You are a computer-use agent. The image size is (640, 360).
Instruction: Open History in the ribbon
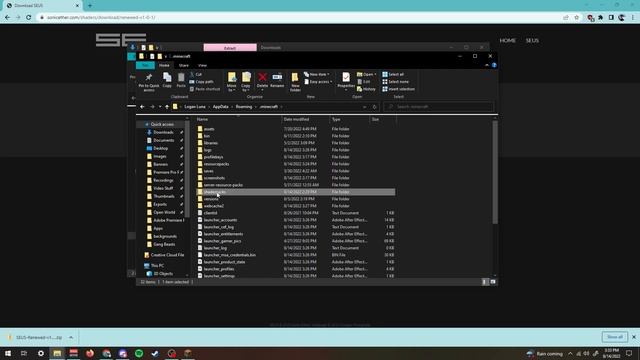tap(366, 89)
